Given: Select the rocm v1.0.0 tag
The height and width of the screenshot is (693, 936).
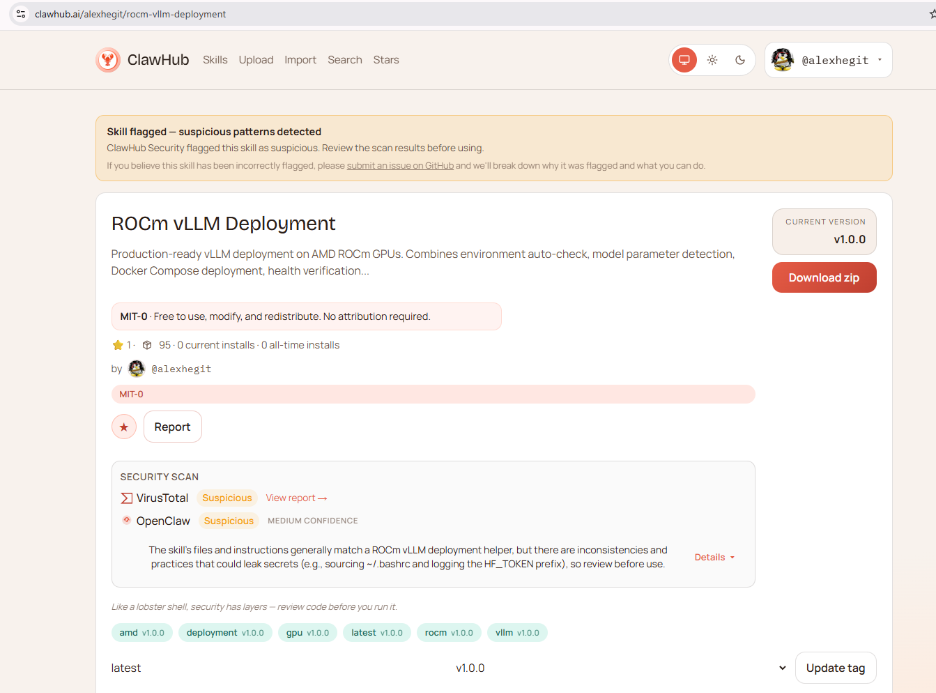Looking at the screenshot, I should pyautogui.click(x=449, y=633).
